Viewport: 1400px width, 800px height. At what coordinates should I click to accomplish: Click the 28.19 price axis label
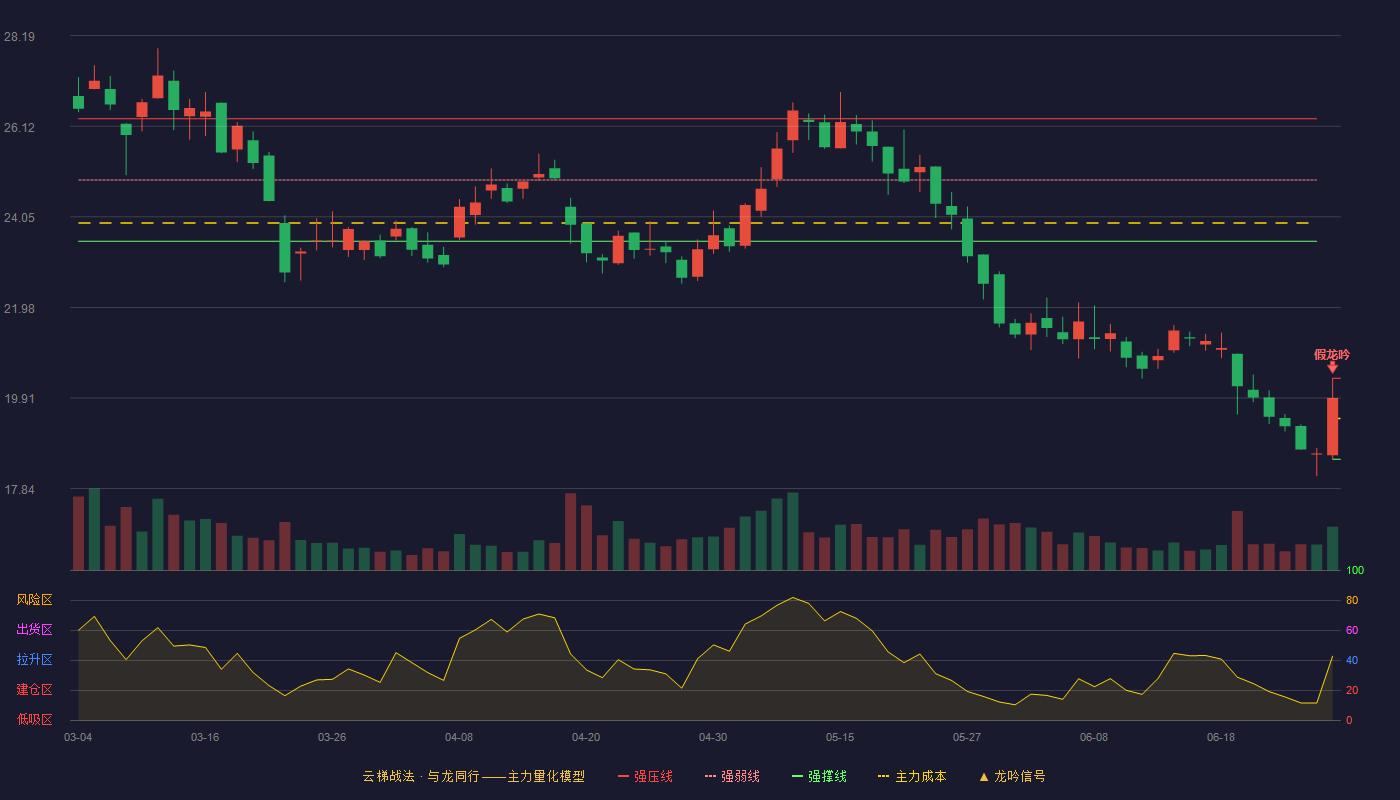[x=19, y=37]
